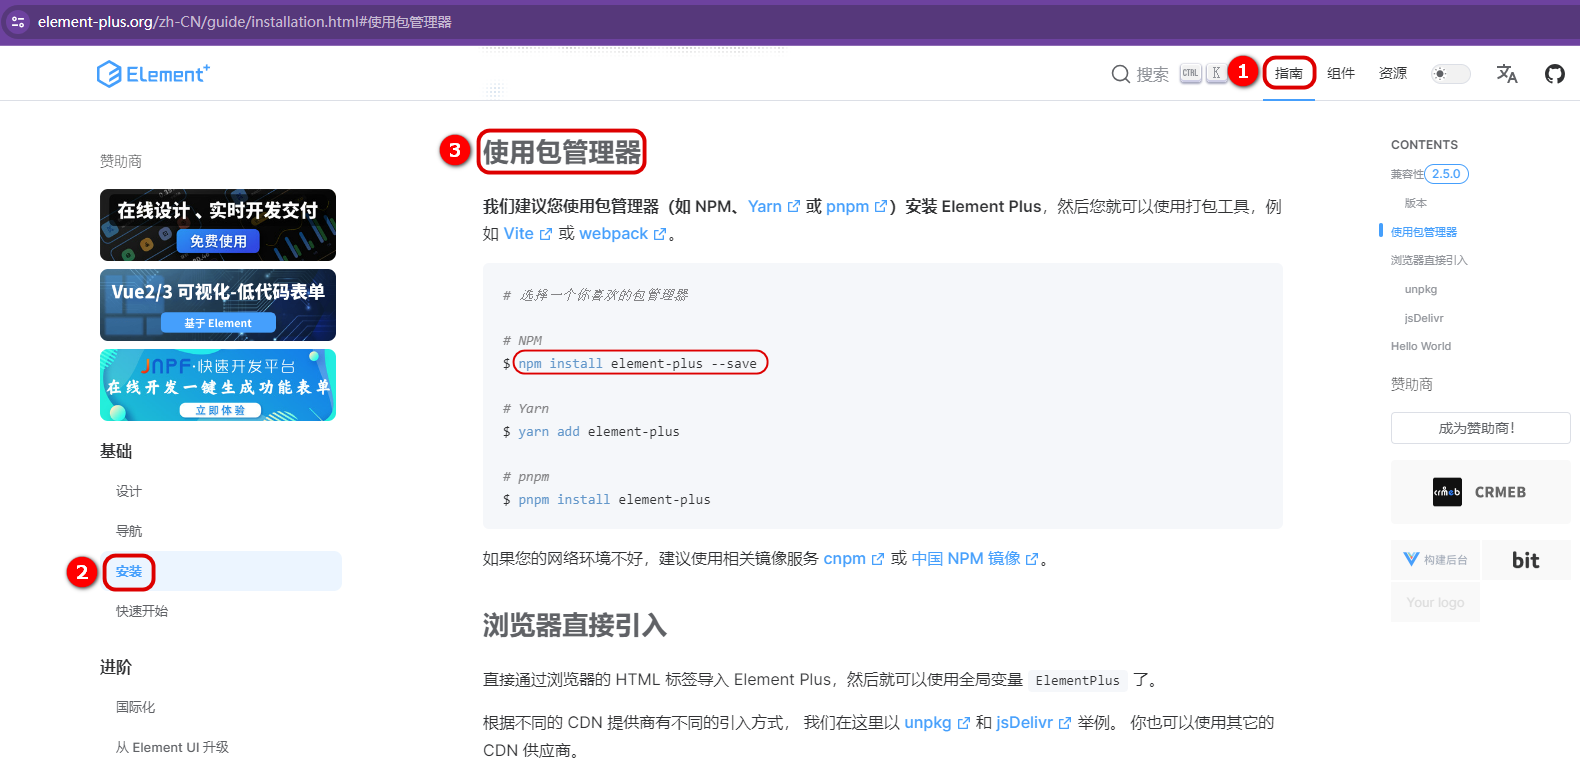Click the pnpm install element-plus command

[x=614, y=499]
